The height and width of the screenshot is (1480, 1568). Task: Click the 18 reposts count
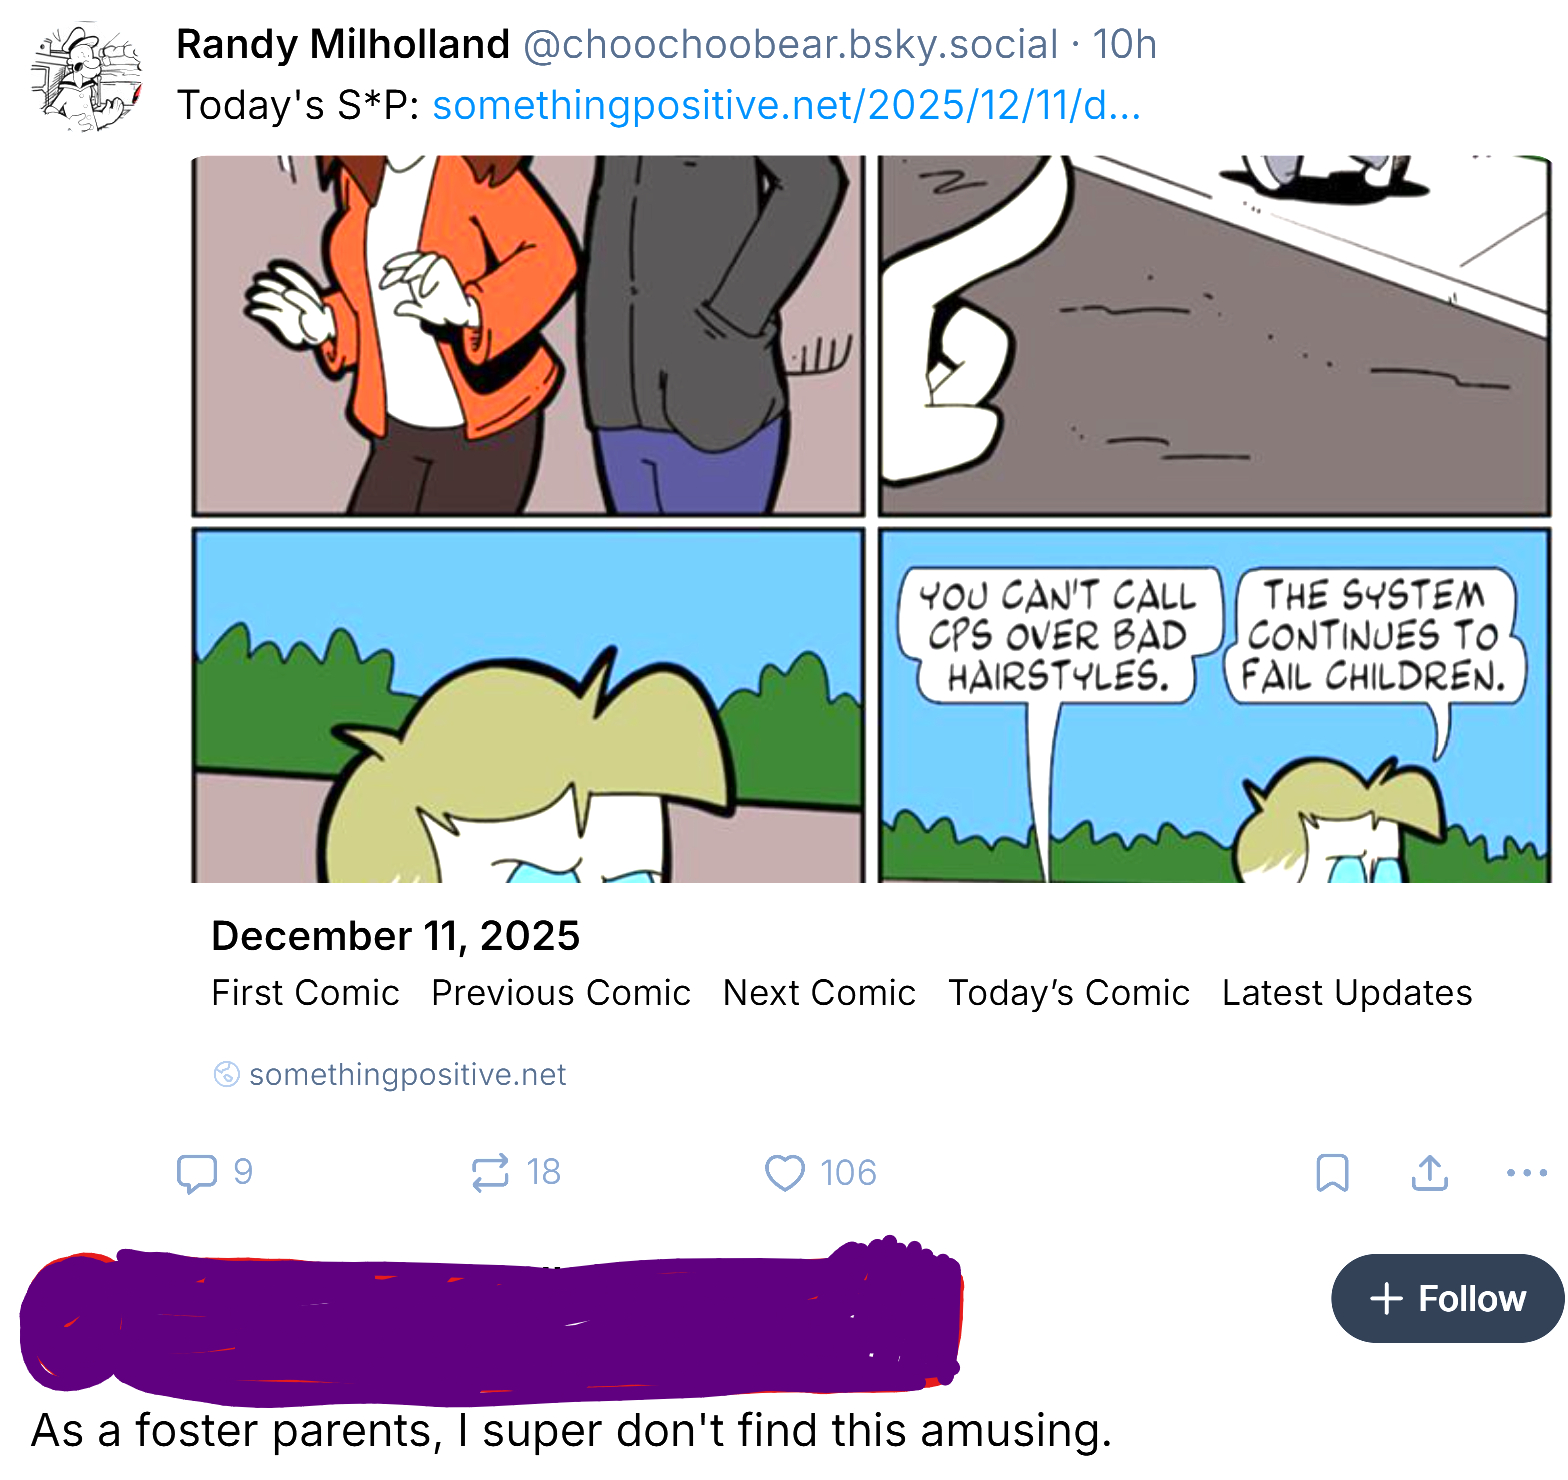tap(544, 1173)
